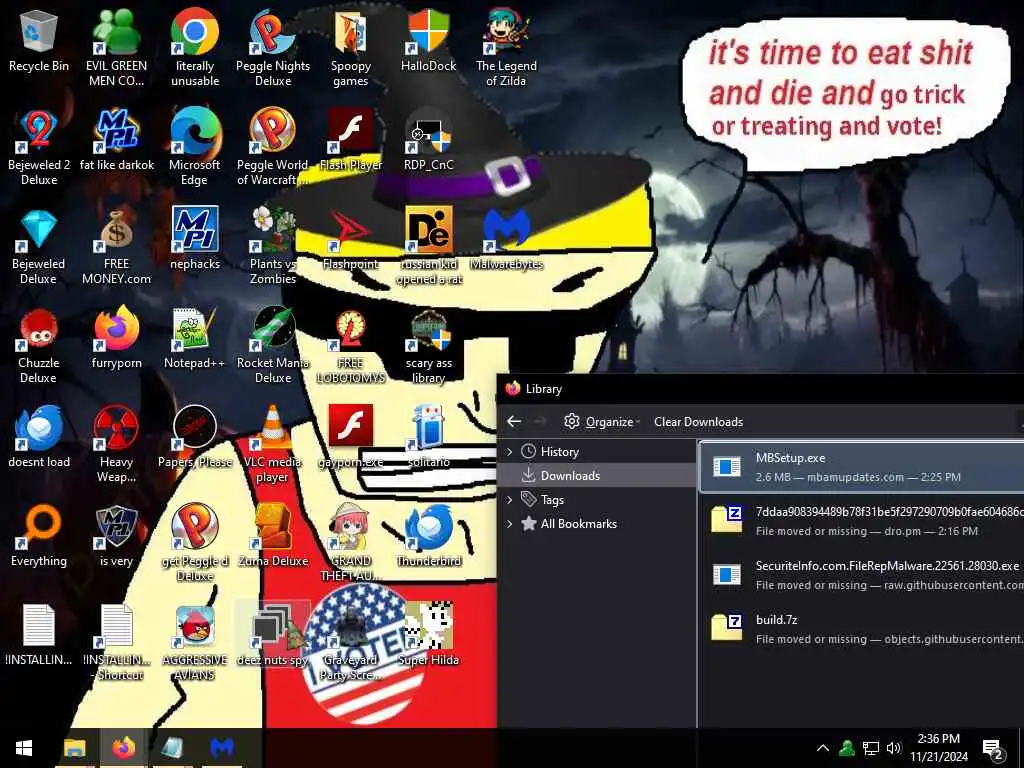Image resolution: width=1024 pixels, height=768 pixels.
Task: Select the build.7z download entry
Action: pos(861,629)
